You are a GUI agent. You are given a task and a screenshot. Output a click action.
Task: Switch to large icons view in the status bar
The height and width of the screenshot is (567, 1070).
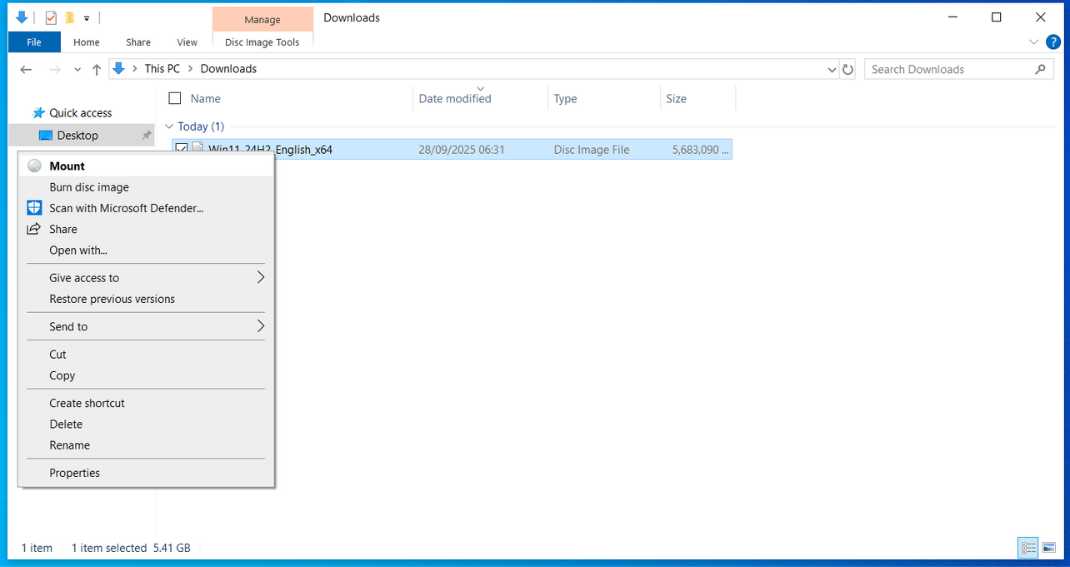(1049, 548)
